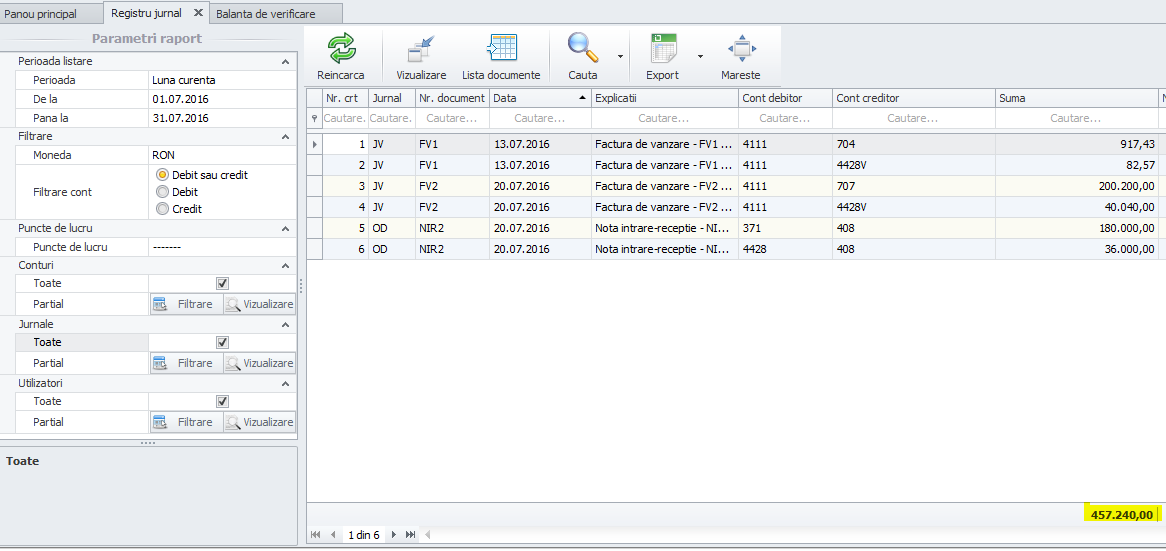Click the Reincarca reload icon
Viewport: 1166px width, 551px height.
pos(341,48)
